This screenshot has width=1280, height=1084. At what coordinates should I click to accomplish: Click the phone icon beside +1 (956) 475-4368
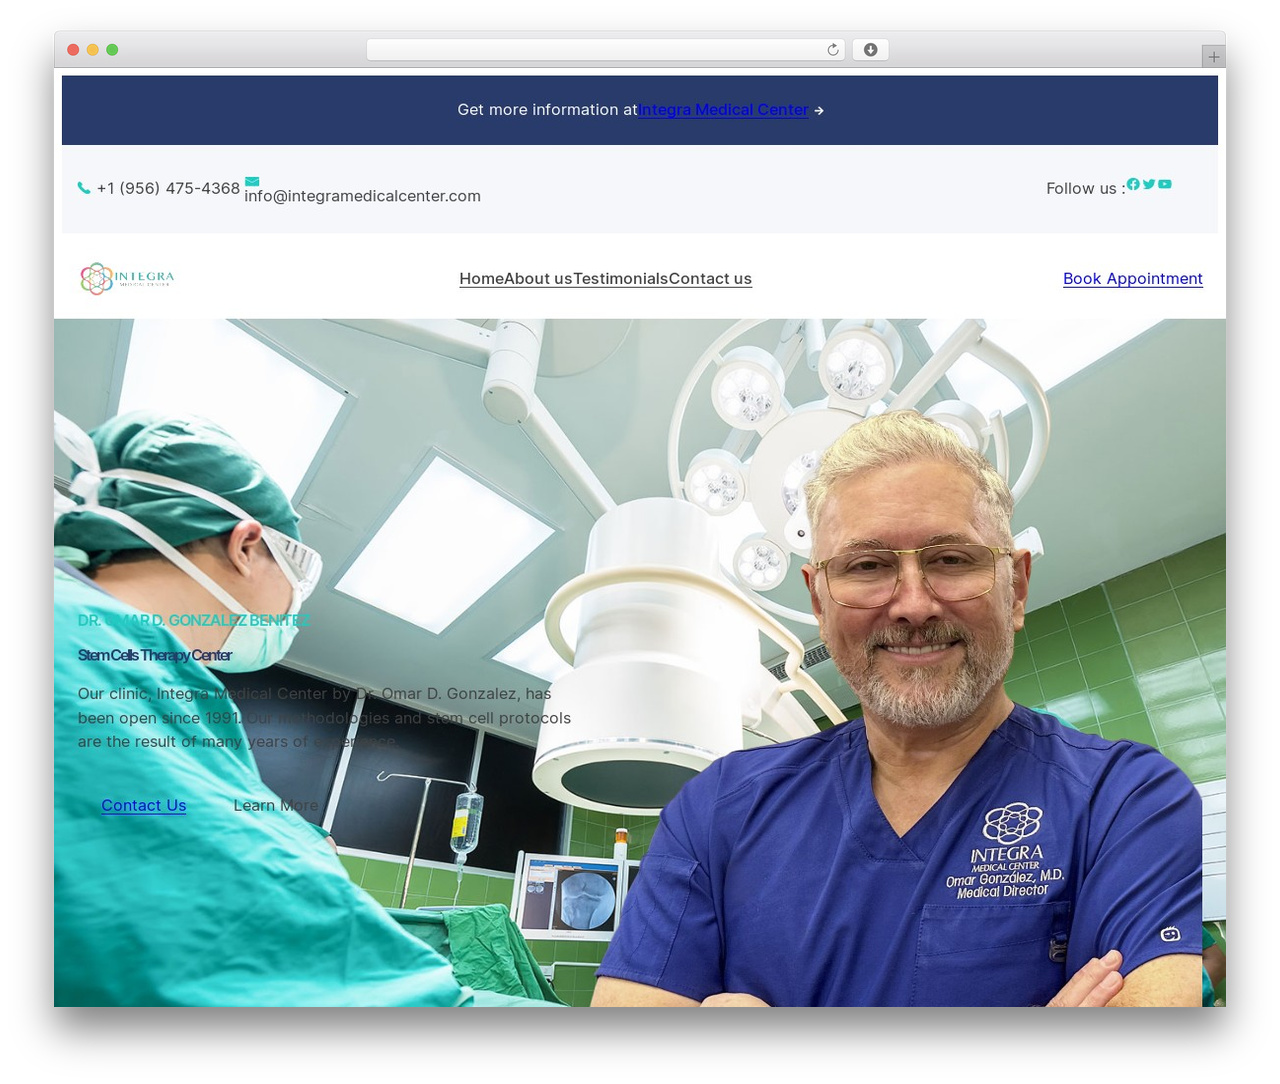(x=84, y=188)
